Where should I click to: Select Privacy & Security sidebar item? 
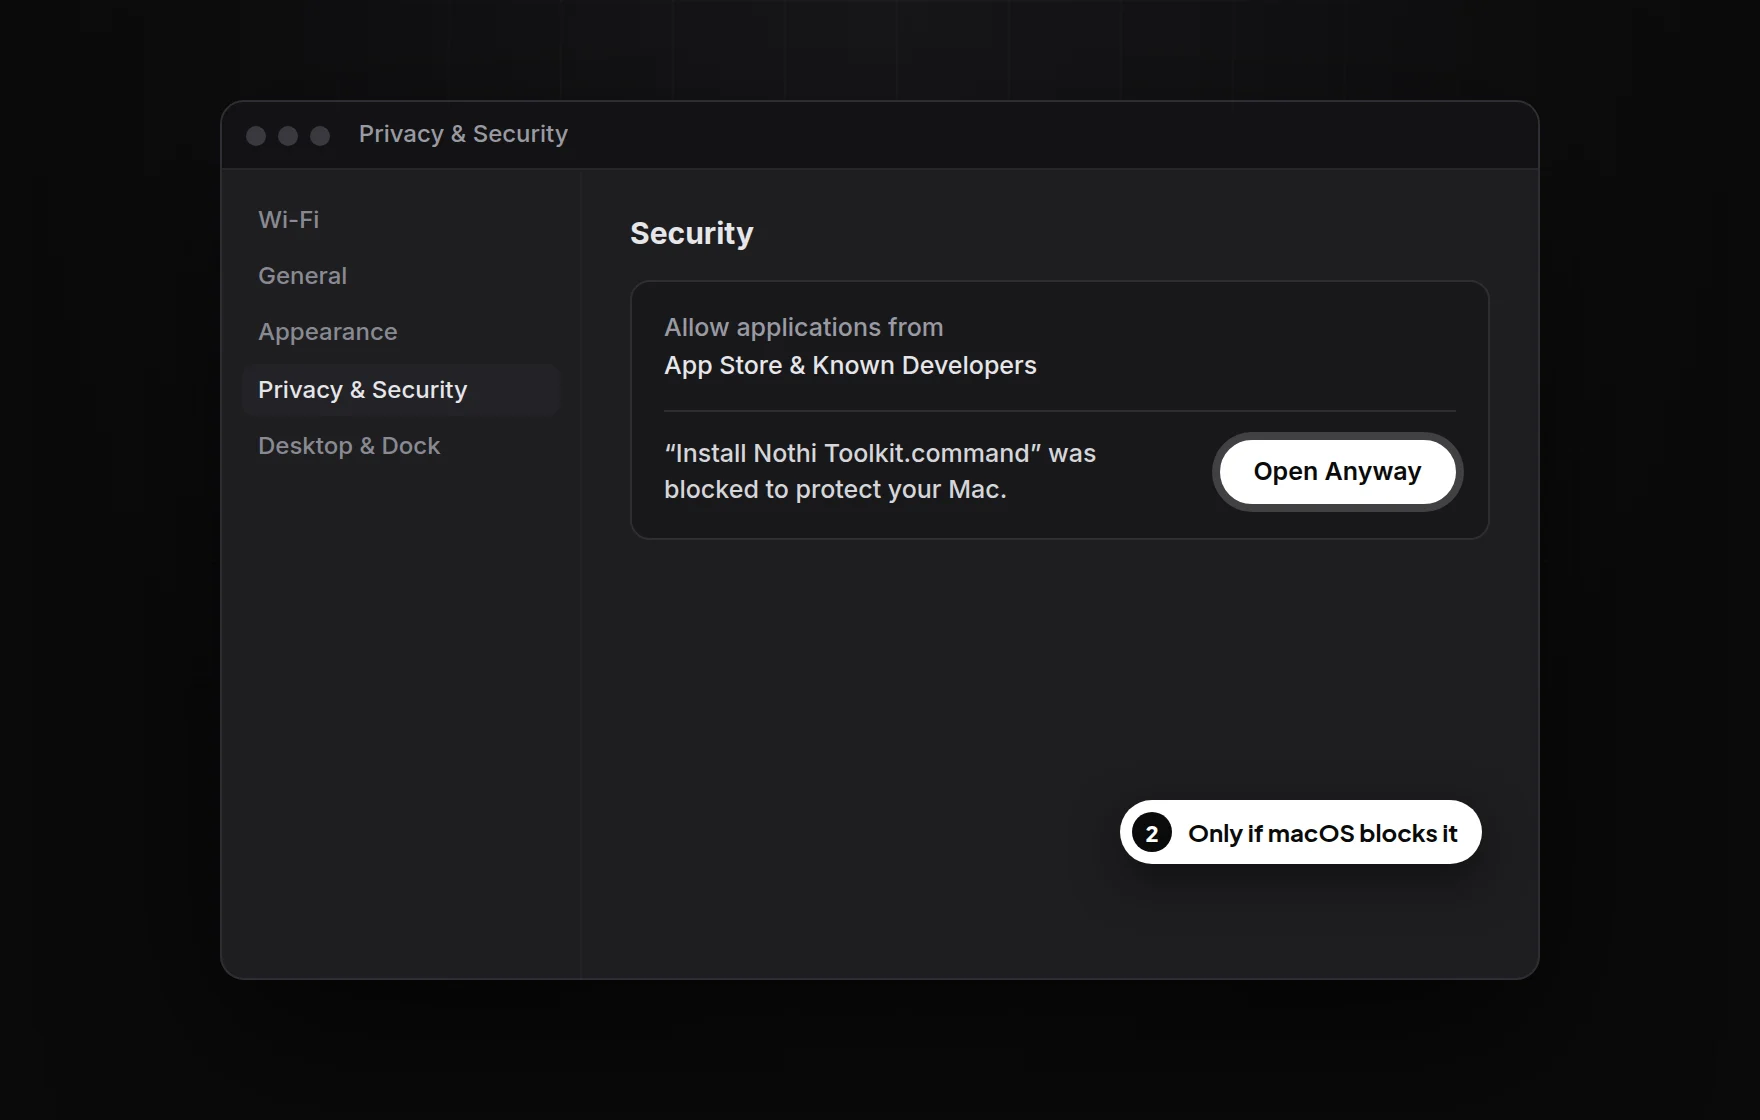(400, 390)
